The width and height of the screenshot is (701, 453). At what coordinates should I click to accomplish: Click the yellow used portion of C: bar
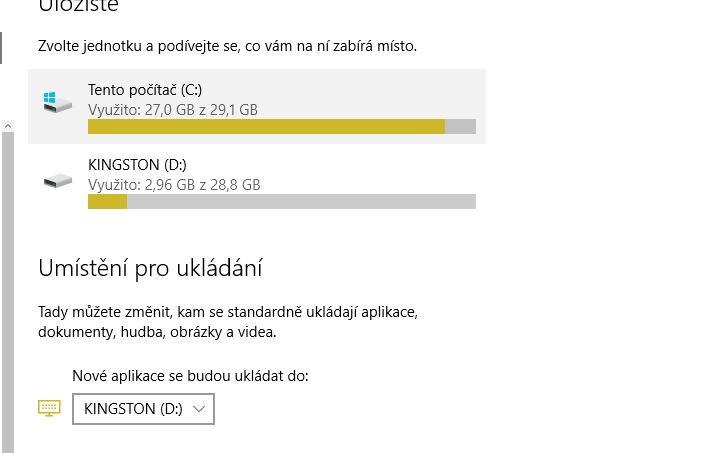265,126
